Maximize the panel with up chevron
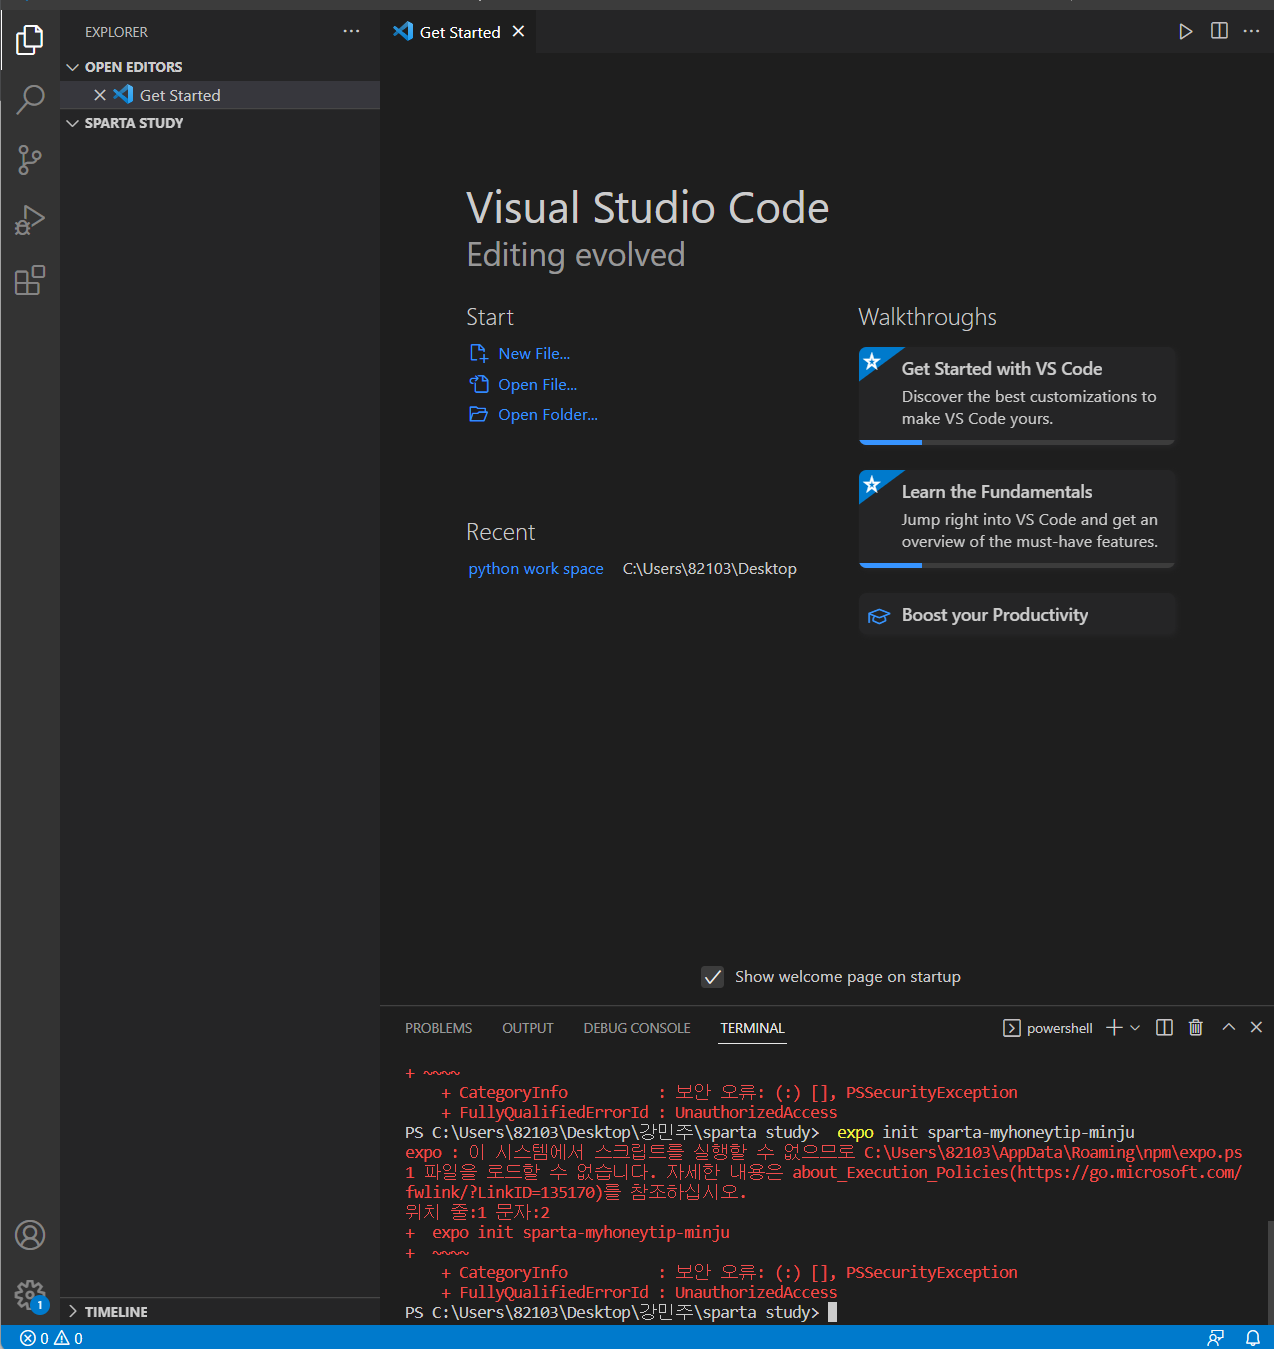The width and height of the screenshot is (1274, 1349). (1229, 1027)
